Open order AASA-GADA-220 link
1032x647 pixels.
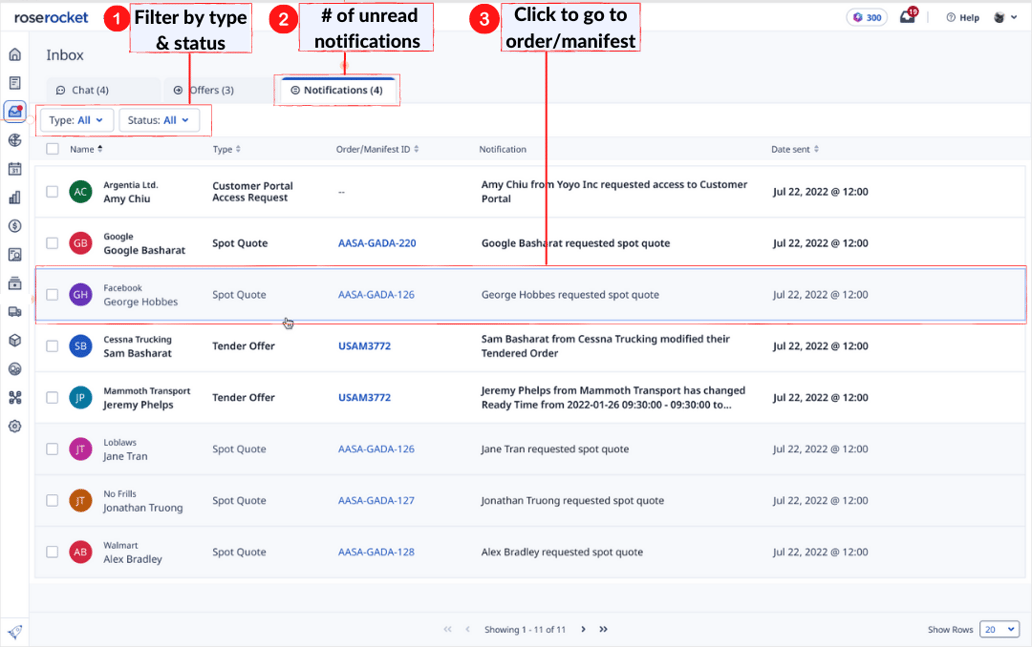(377, 243)
